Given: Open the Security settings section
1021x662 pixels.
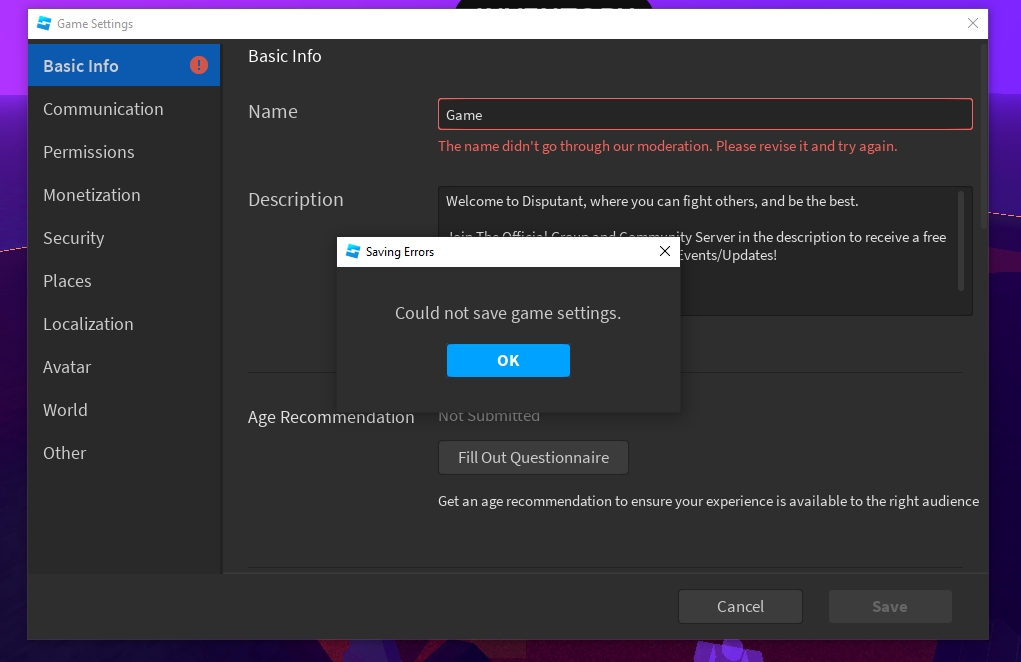Looking at the screenshot, I should 73,238.
